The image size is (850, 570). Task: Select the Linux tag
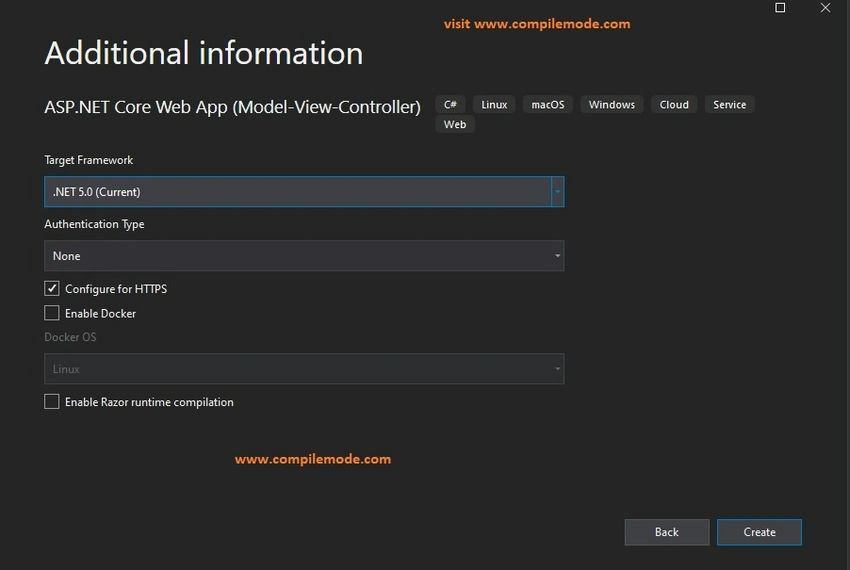pyautogui.click(x=494, y=105)
